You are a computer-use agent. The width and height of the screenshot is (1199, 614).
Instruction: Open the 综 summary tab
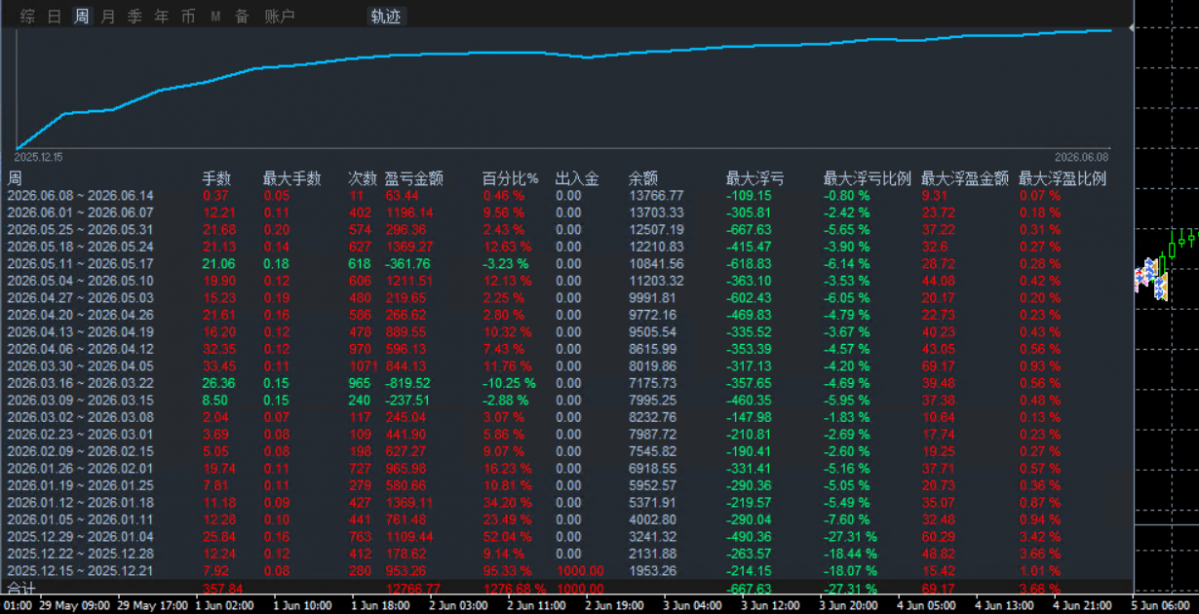(28, 16)
